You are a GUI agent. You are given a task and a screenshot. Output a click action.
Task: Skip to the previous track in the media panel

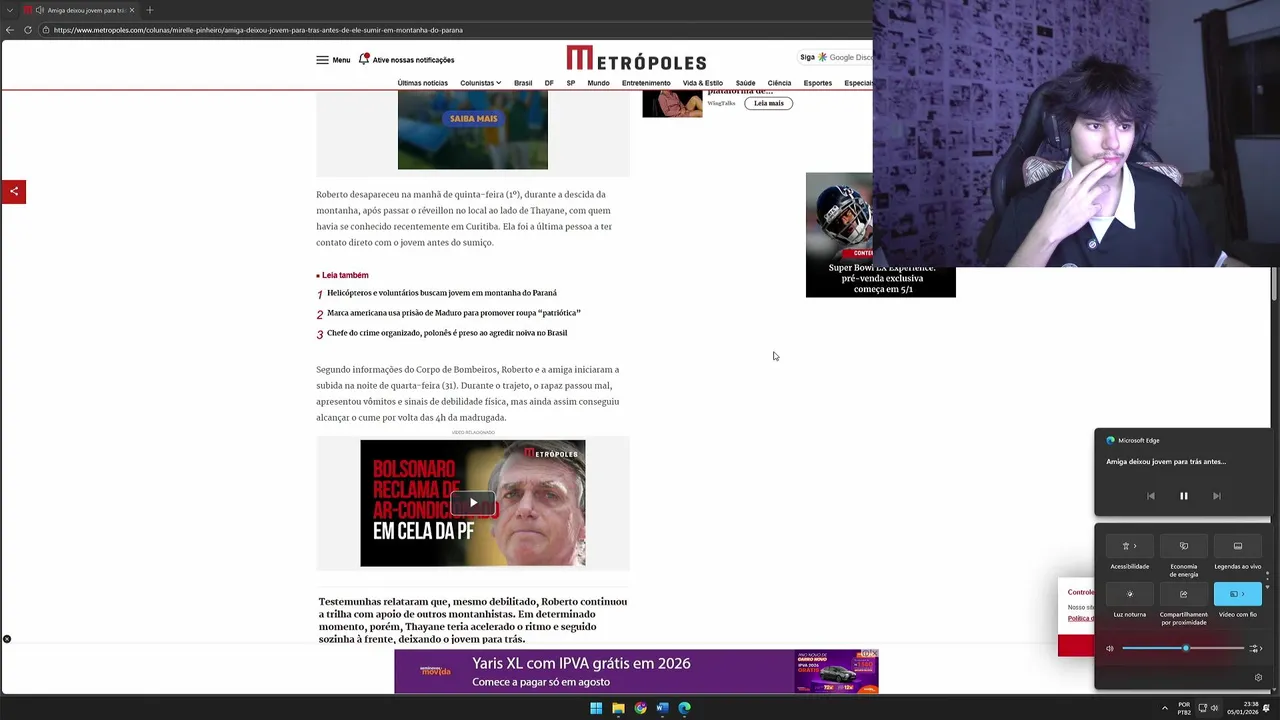tap(1150, 496)
